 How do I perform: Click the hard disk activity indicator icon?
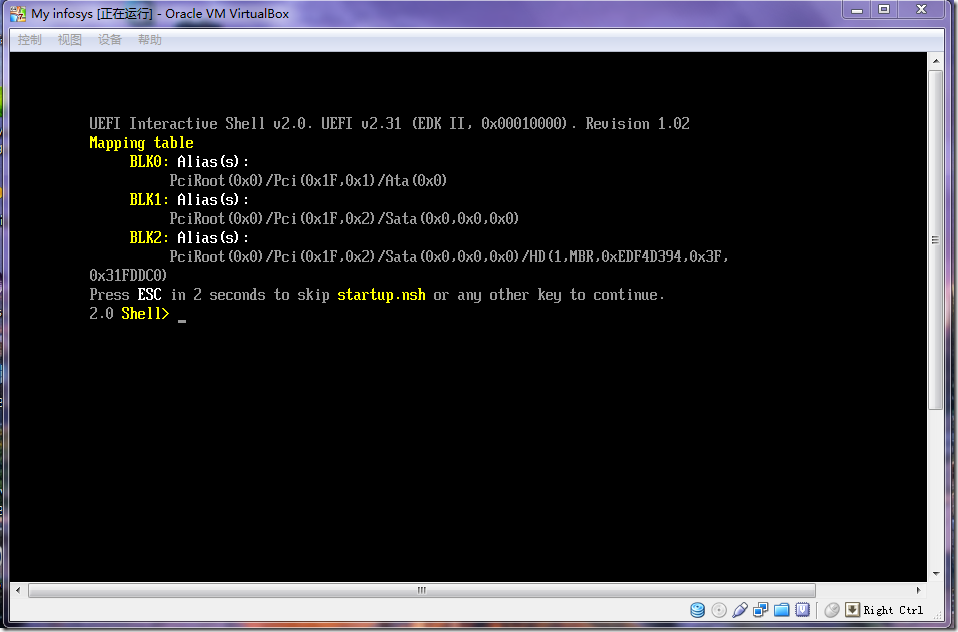(697, 609)
